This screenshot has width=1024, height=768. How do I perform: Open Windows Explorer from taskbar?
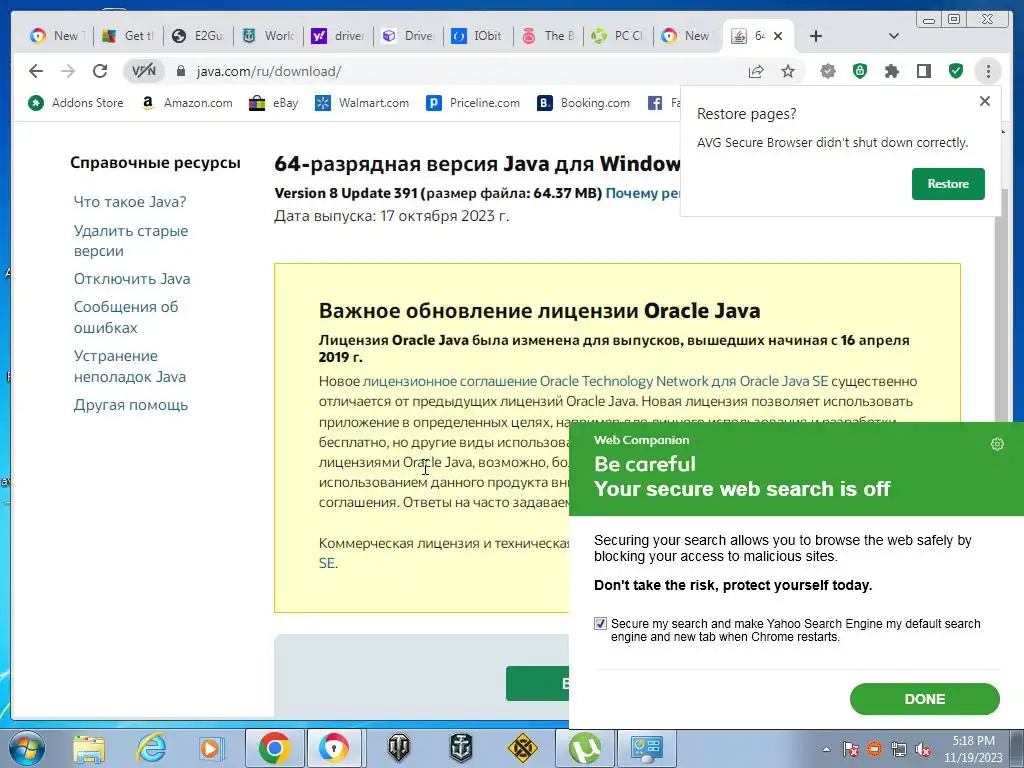[x=89, y=748]
